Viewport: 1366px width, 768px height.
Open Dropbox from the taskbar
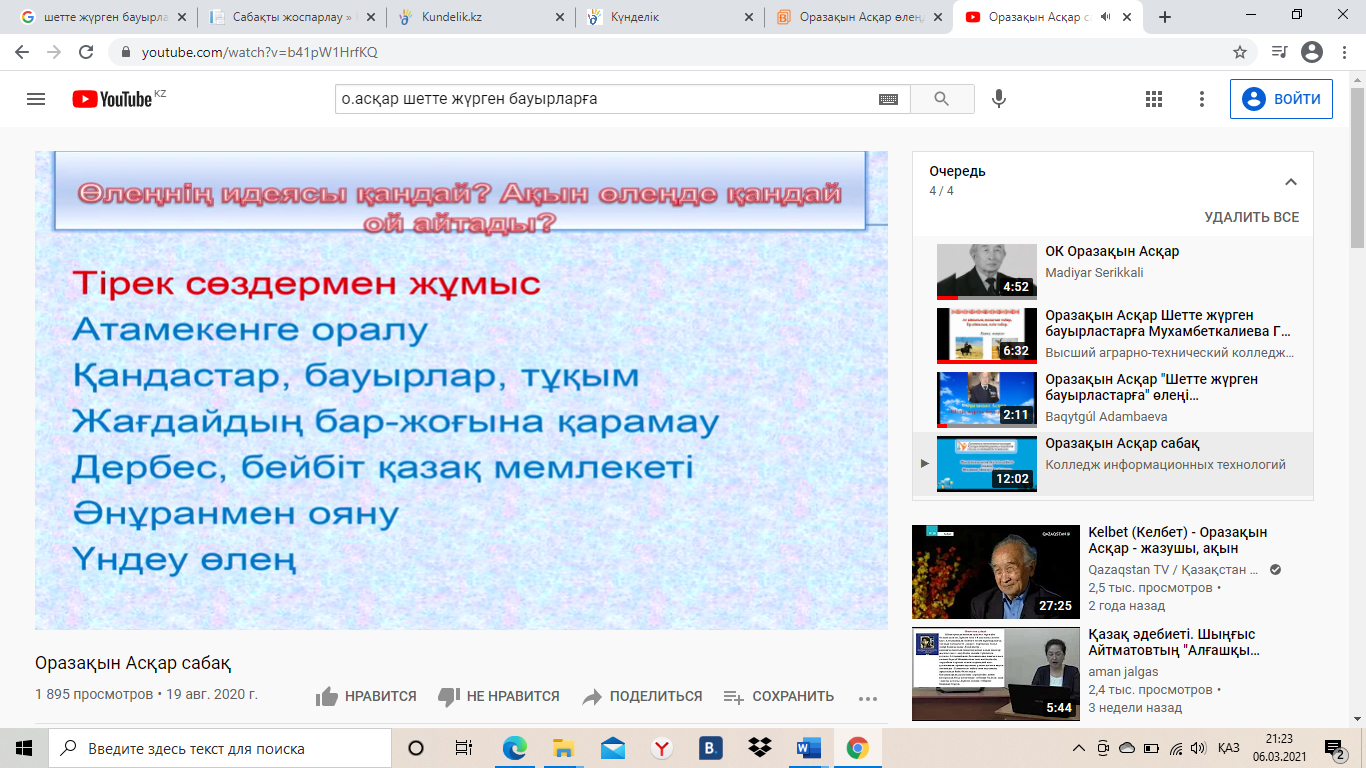pyautogui.click(x=760, y=748)
